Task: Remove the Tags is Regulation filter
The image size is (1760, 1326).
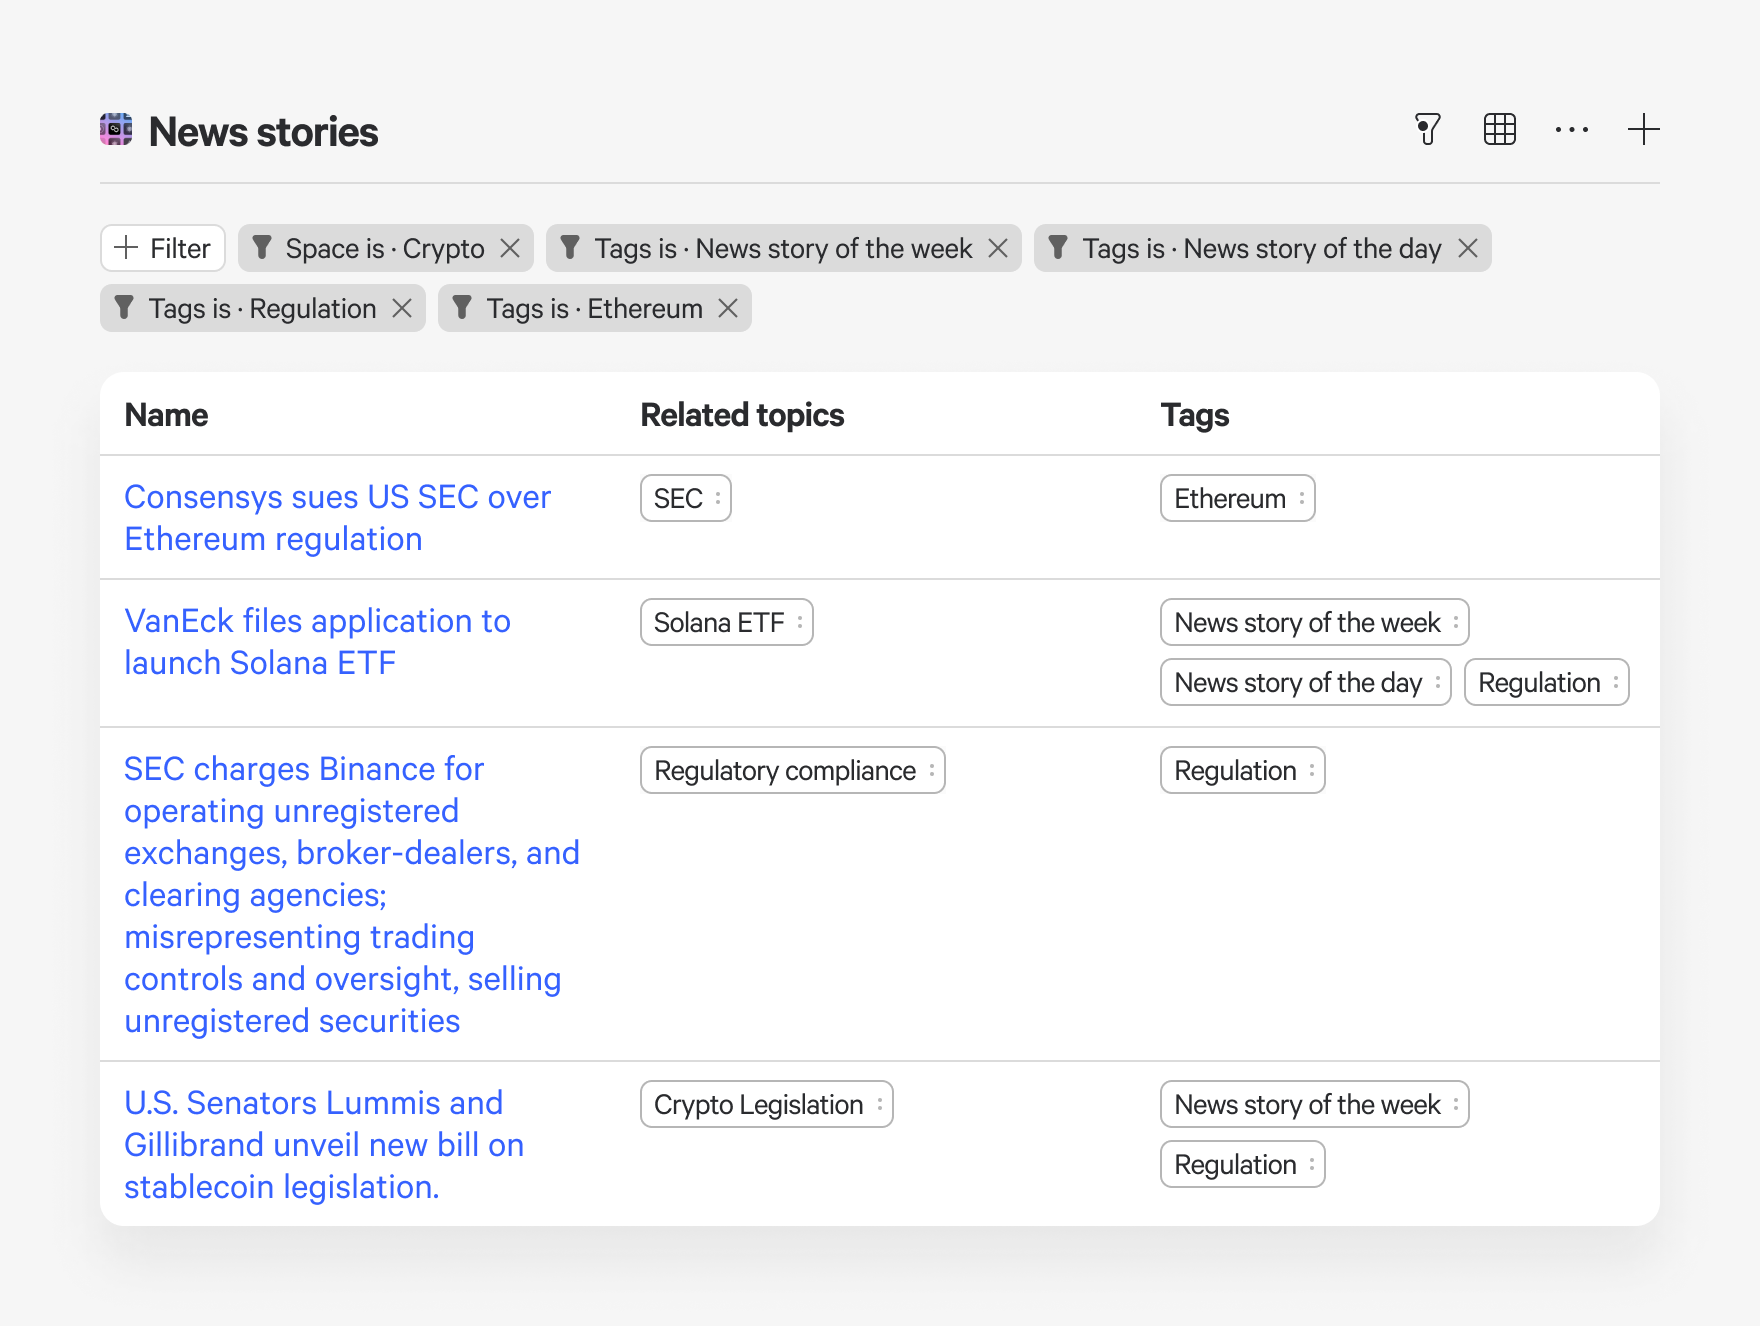Action: (x=402, y=308)
